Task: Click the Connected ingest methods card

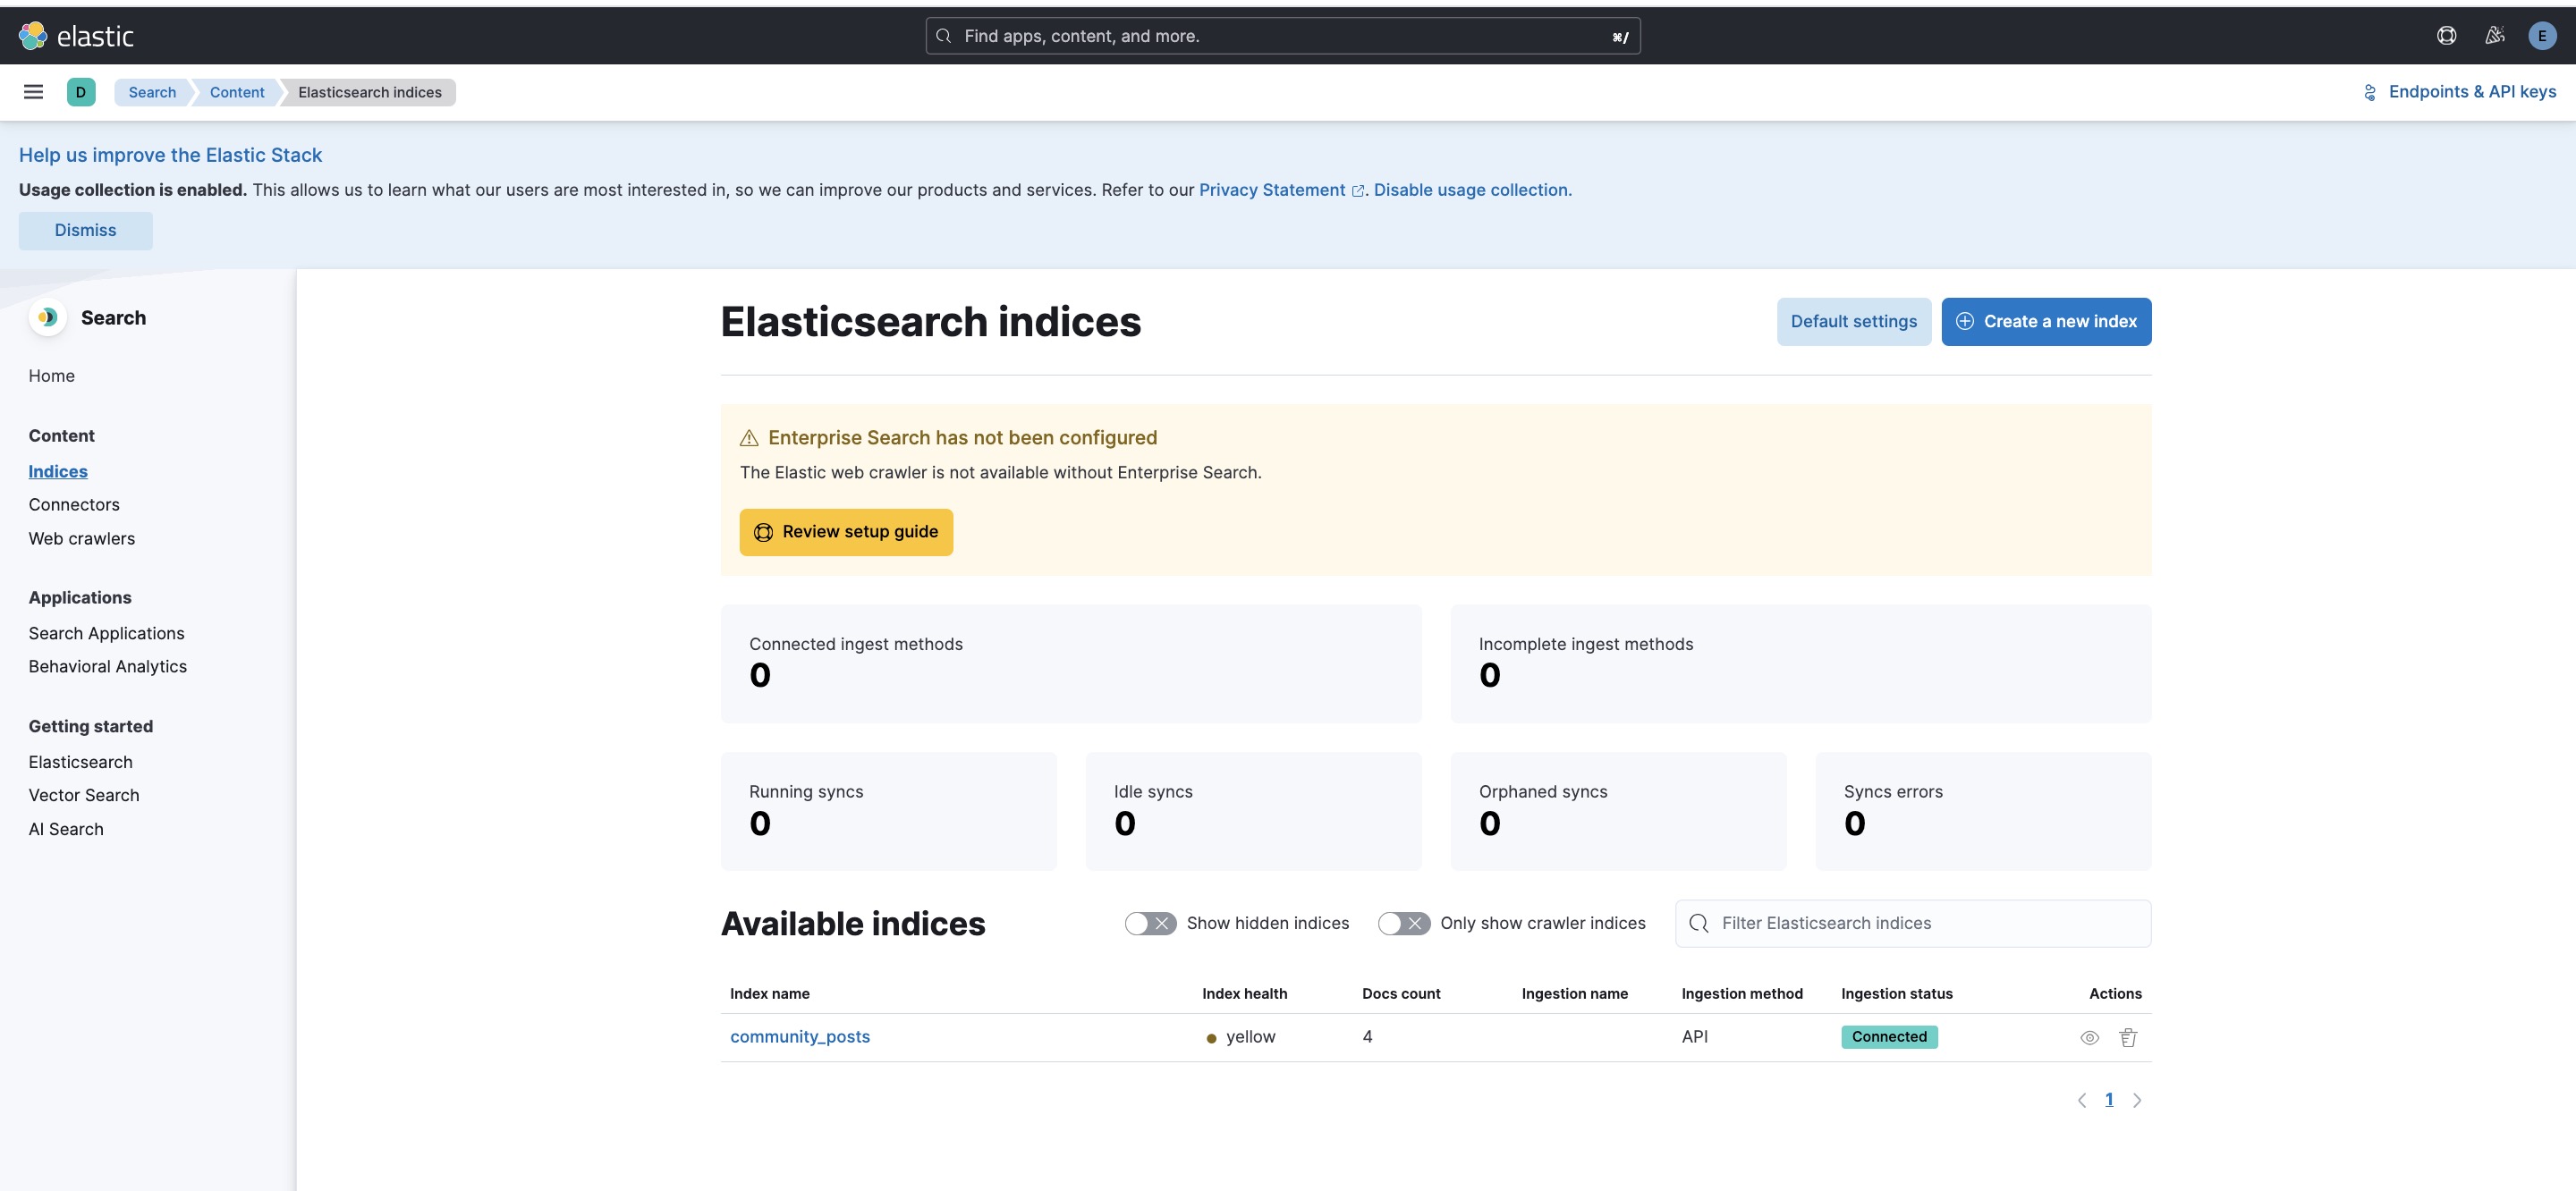Action: point(1071,664)
